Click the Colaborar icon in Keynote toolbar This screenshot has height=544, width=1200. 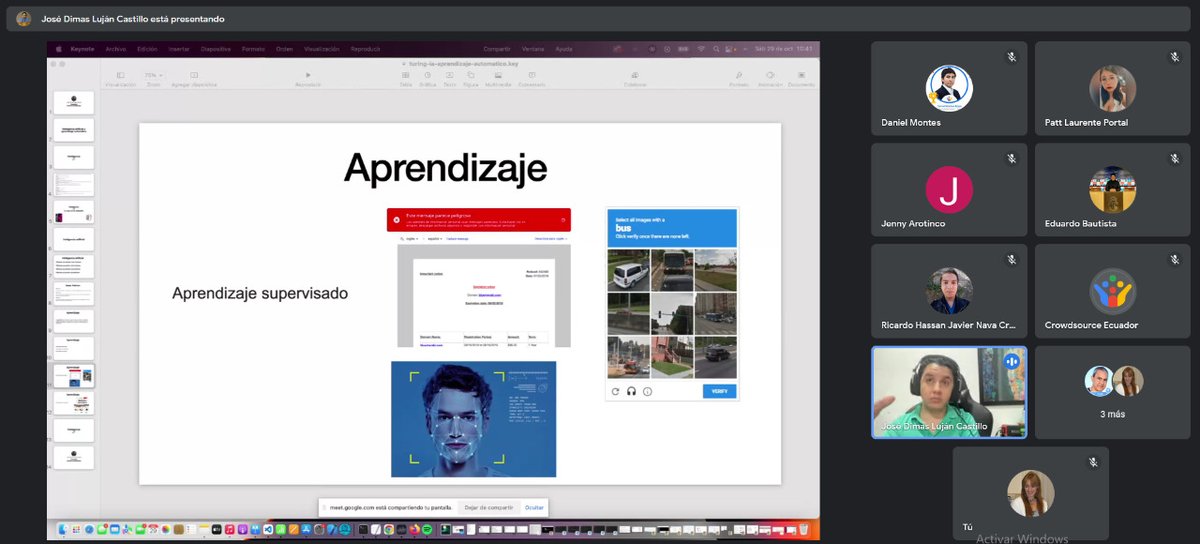tap(635, 75)
